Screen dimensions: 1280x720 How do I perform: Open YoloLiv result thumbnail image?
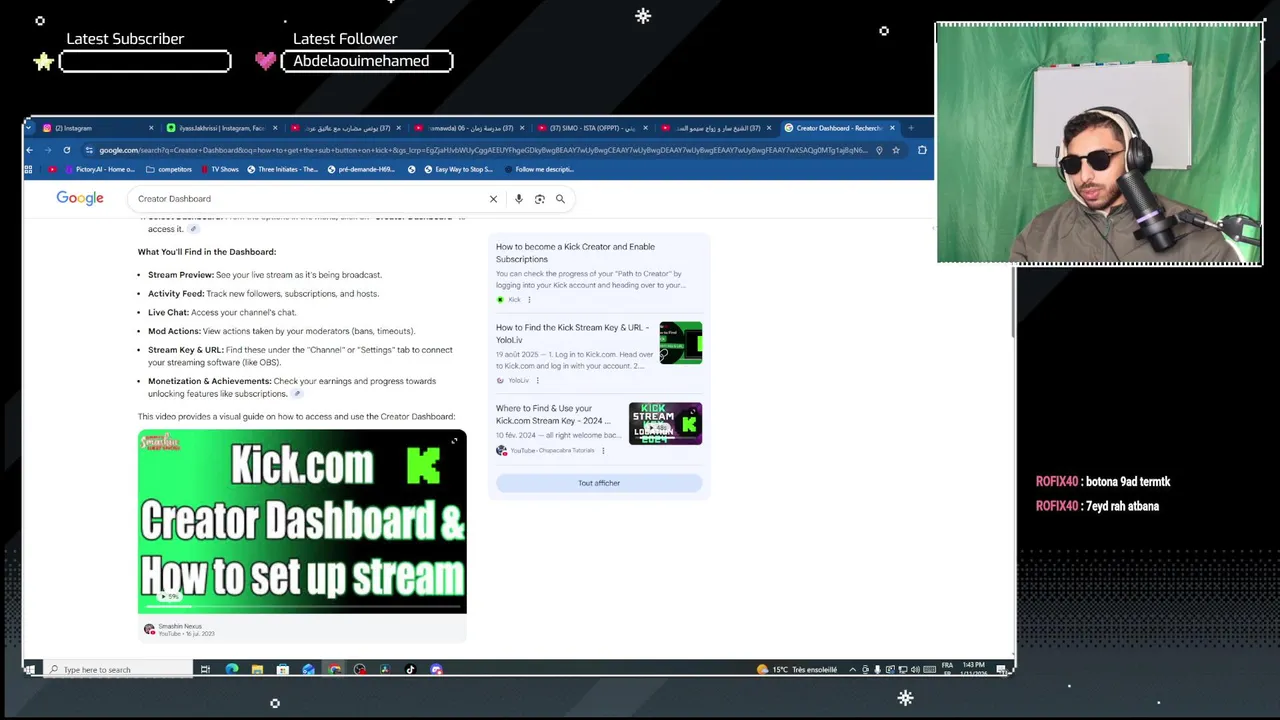(681, 343)
